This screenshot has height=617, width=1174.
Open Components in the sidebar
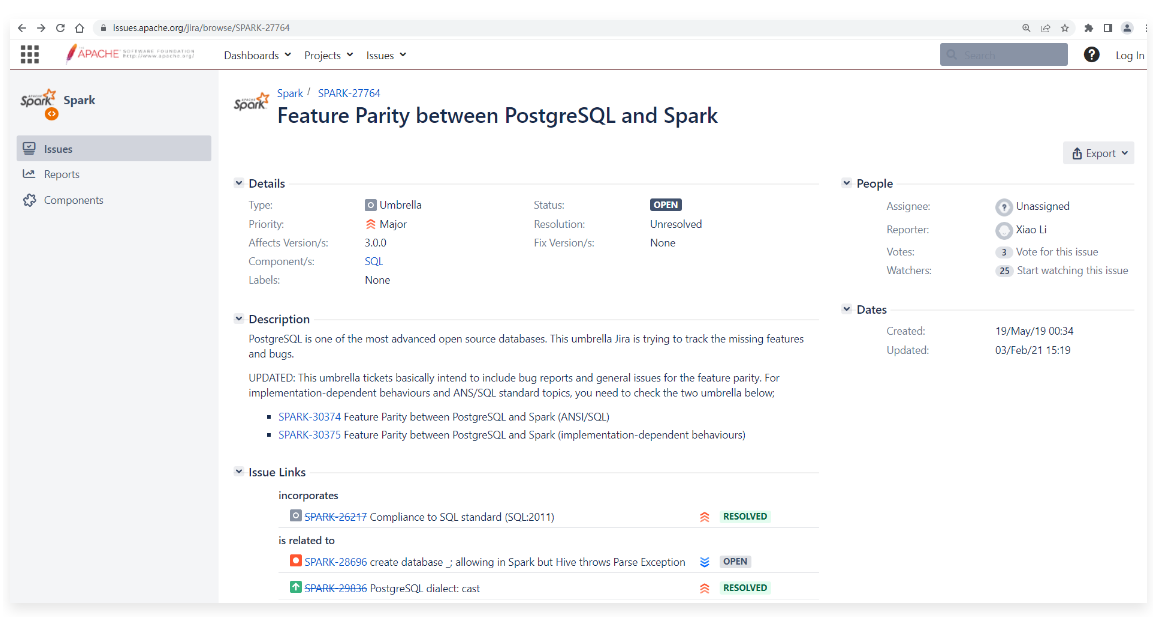73,200
